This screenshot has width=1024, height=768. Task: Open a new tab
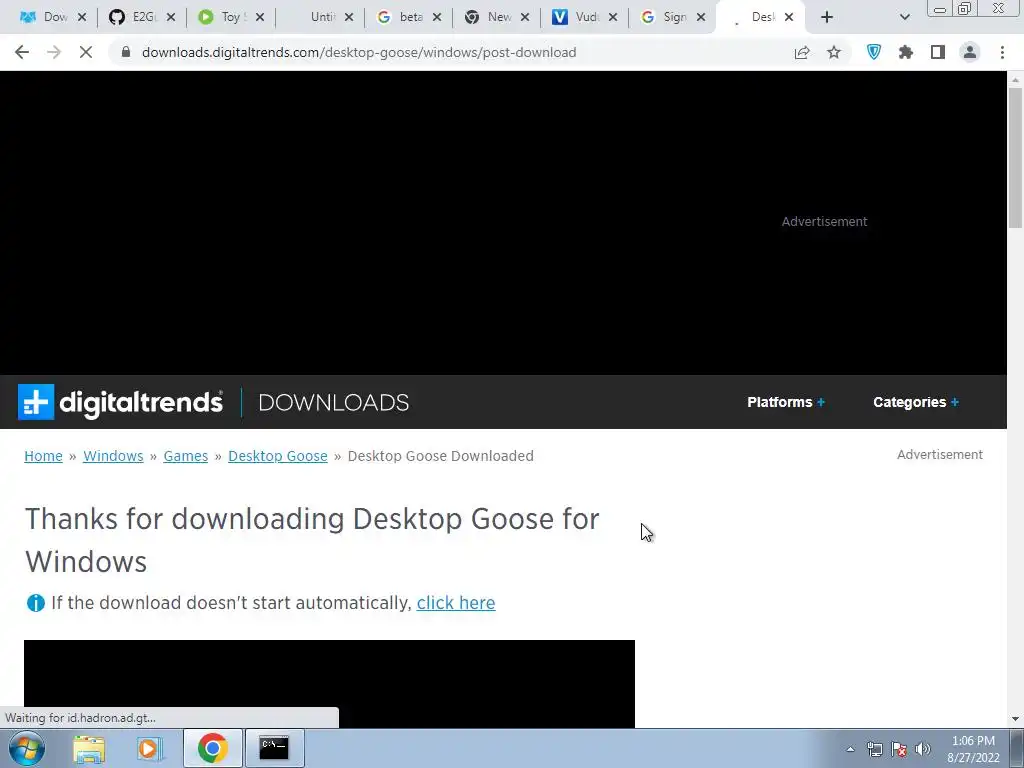pyautogui.click(x=827, y=17)
